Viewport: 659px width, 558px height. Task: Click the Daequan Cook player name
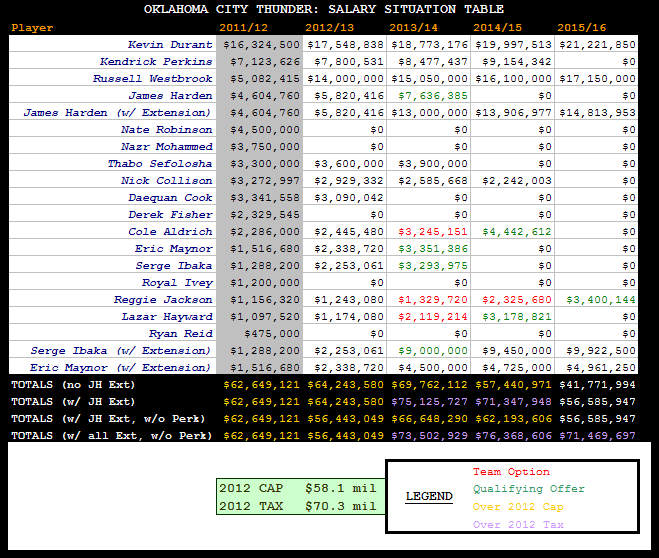pyautogui.click(x=170, y=197)
